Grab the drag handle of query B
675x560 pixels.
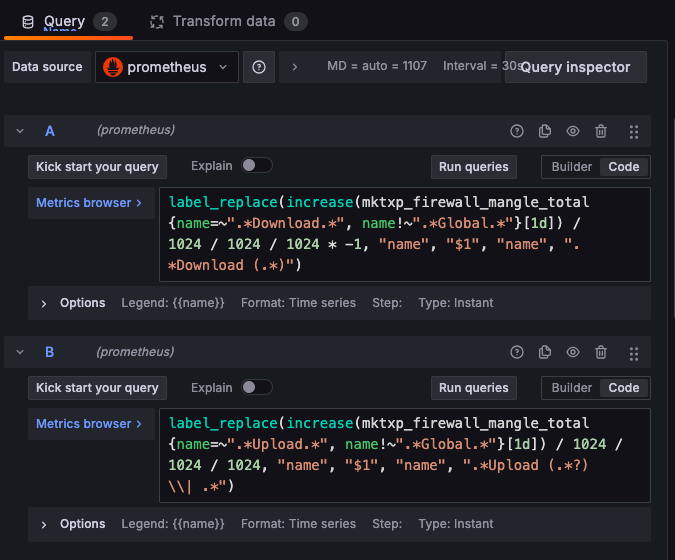[634, 353]
